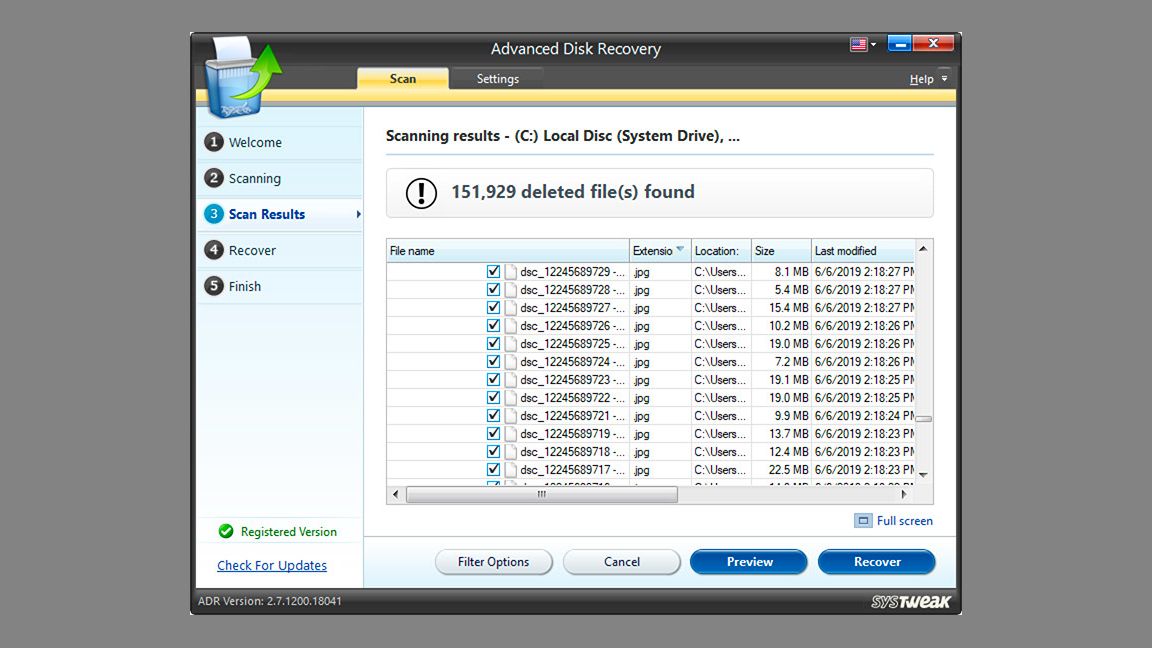This screenshot has width=1152, height=648.
Task: Click the Scan Results step arrow
Action: 358,215
